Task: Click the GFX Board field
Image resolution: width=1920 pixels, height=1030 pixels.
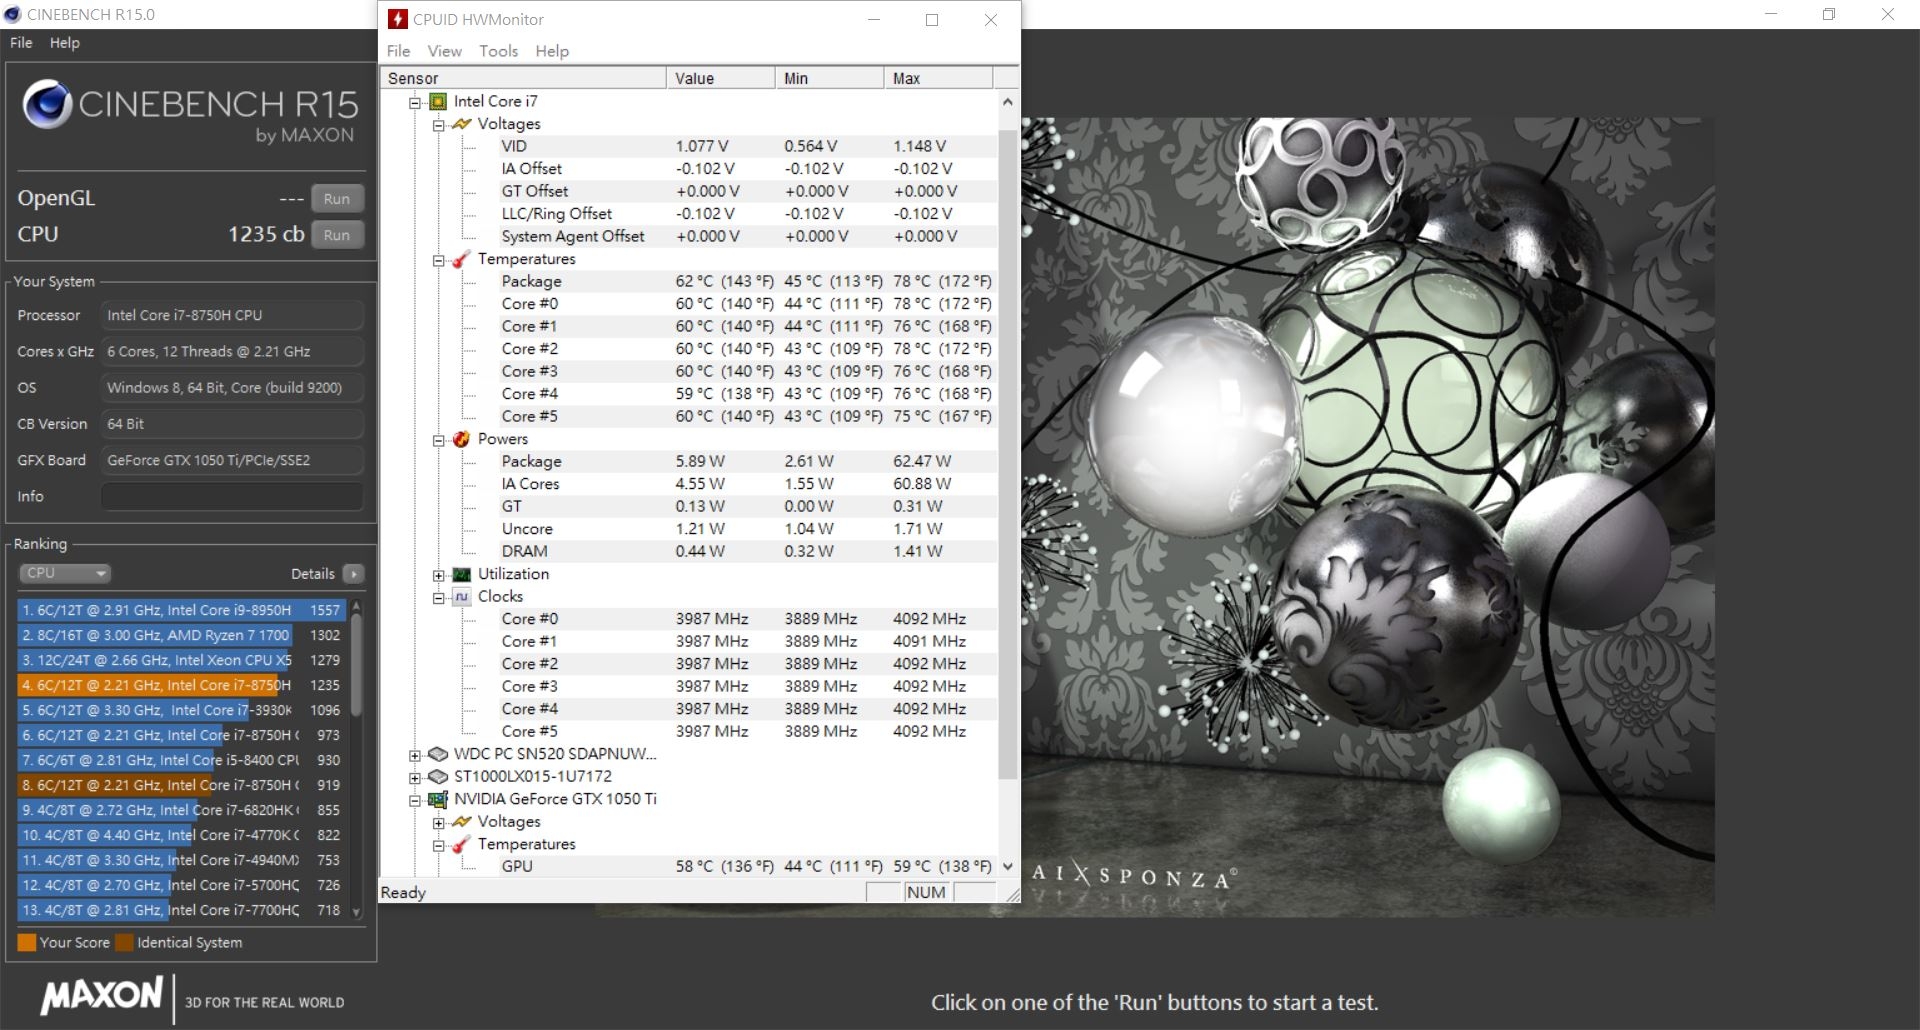Action: (x=232, y=460)
